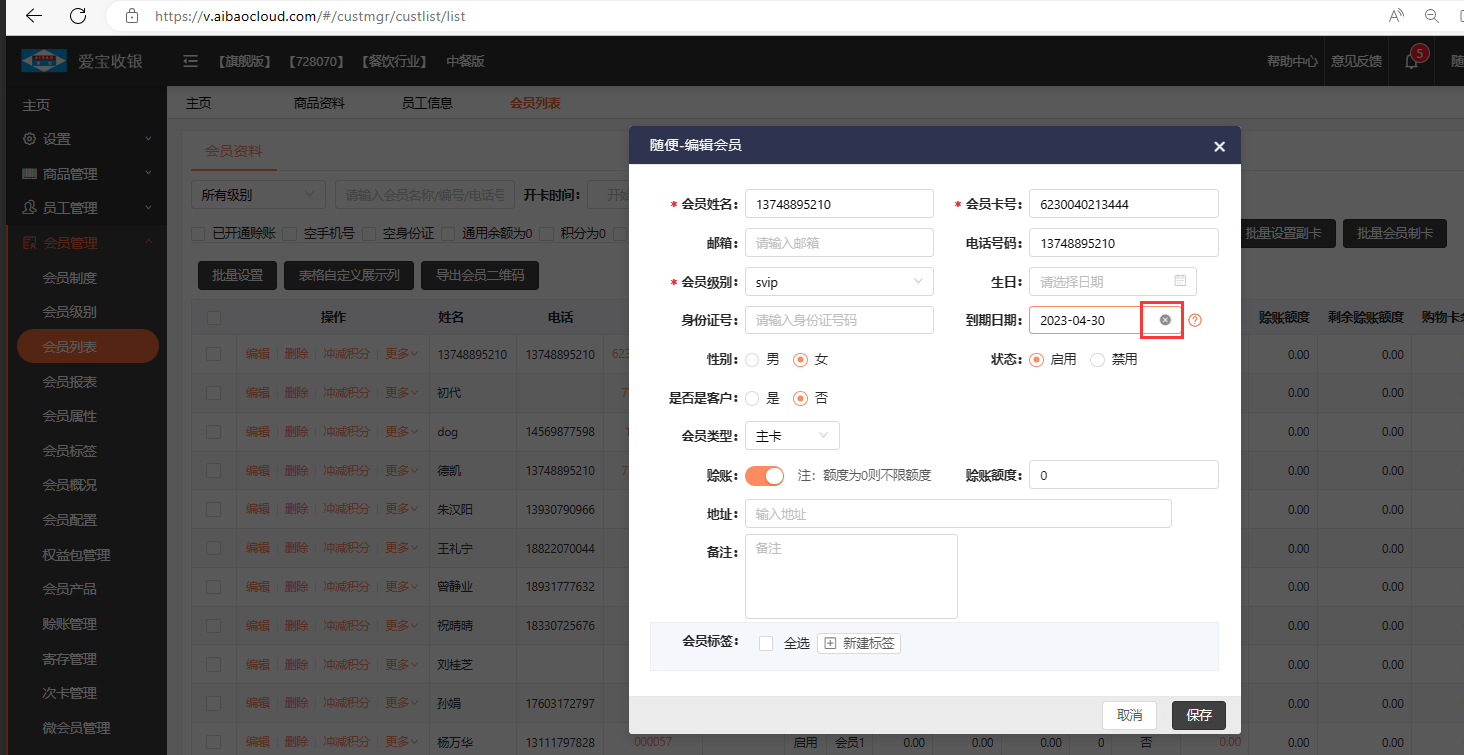Open the member level svip dropdown
The width and height of the screenshot is (1464, 755).
[839, 282]
